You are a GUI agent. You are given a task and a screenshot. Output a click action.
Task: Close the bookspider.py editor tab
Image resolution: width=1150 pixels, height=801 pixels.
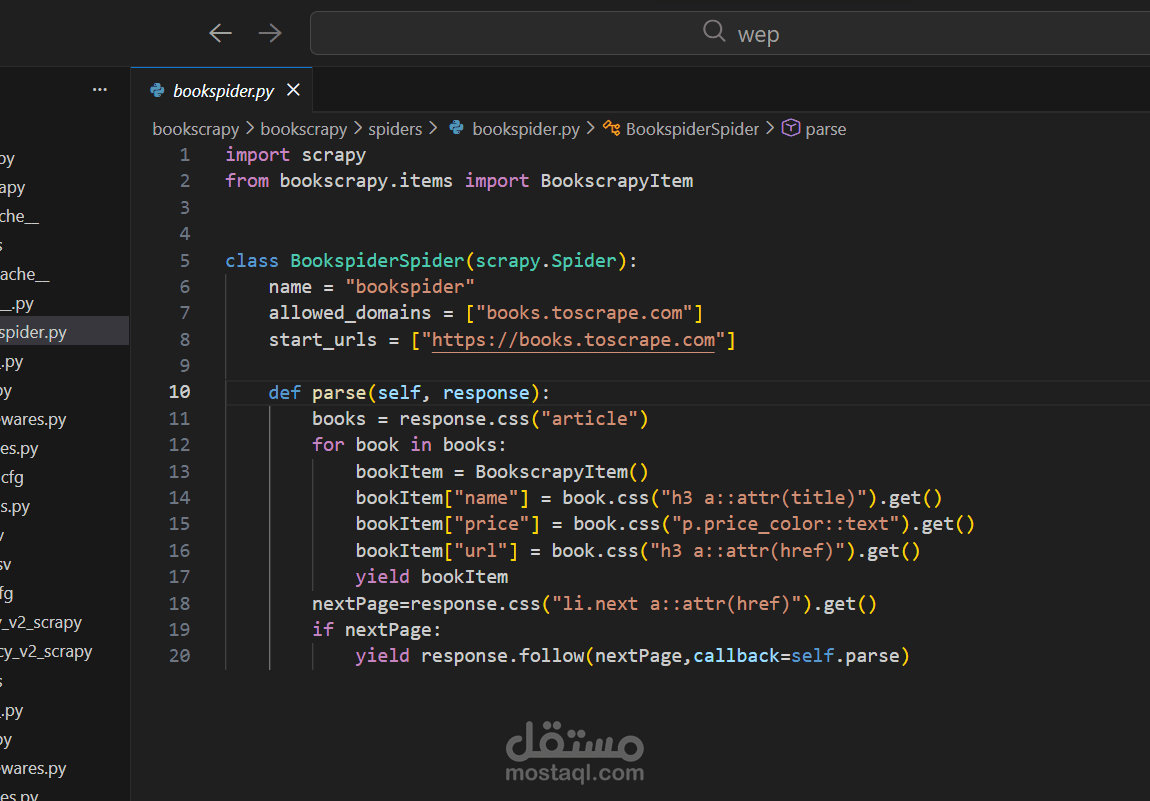point(293,90)
